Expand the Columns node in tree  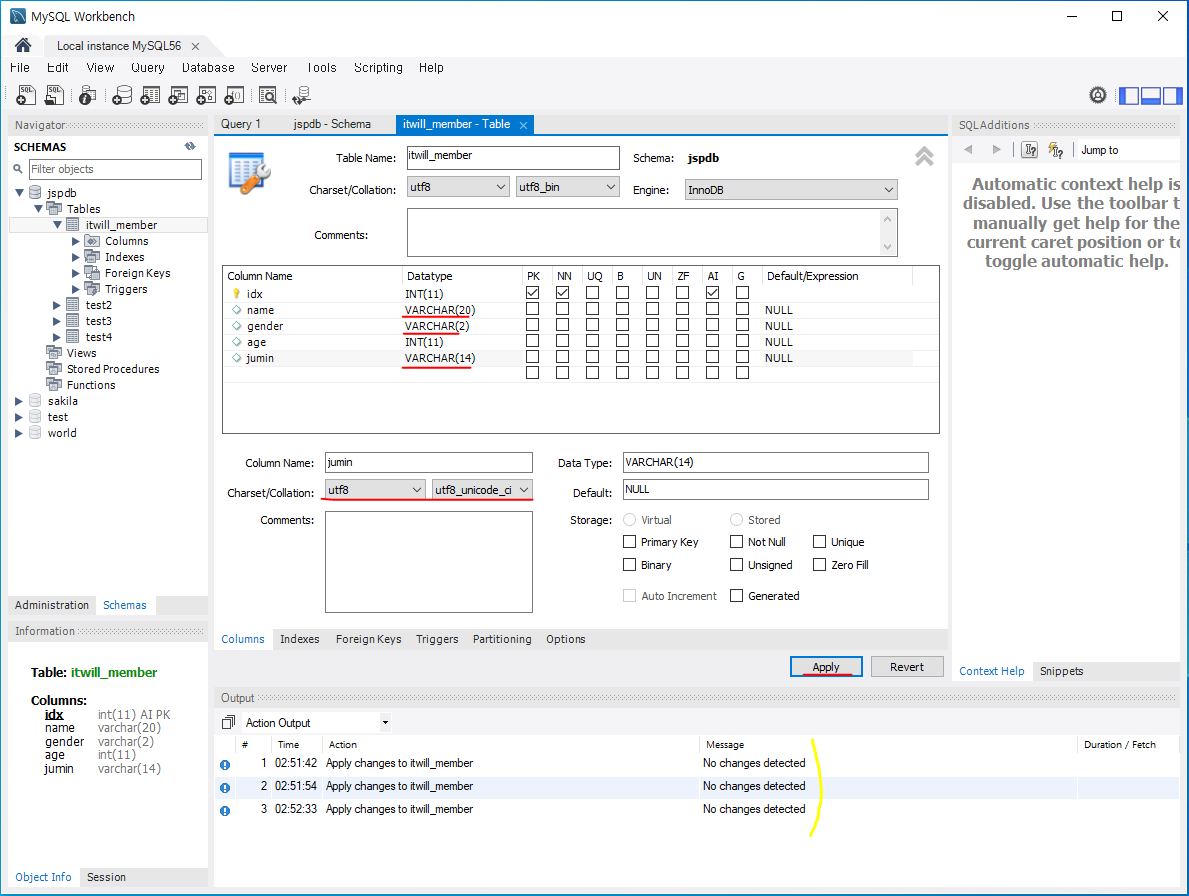[x=76, y=241]
